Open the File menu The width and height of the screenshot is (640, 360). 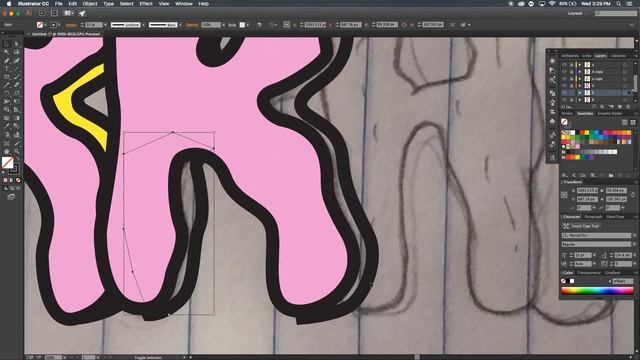click(x=59, y=4)
